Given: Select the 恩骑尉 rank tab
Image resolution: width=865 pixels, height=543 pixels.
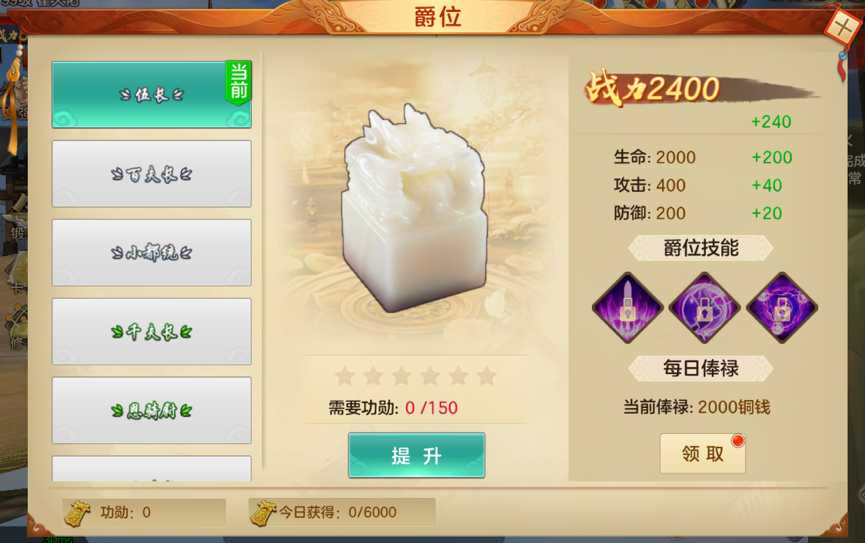Looking at the screenshot, I should pyautogui.click(x=152, y=411).
